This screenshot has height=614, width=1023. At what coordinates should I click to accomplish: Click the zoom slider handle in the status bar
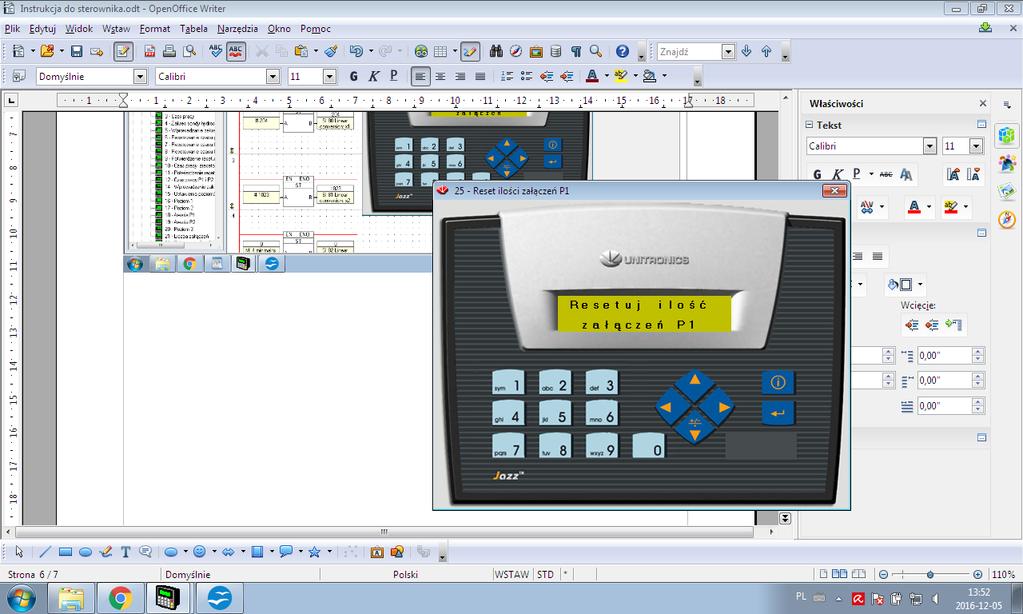click(x=930, y=574)
